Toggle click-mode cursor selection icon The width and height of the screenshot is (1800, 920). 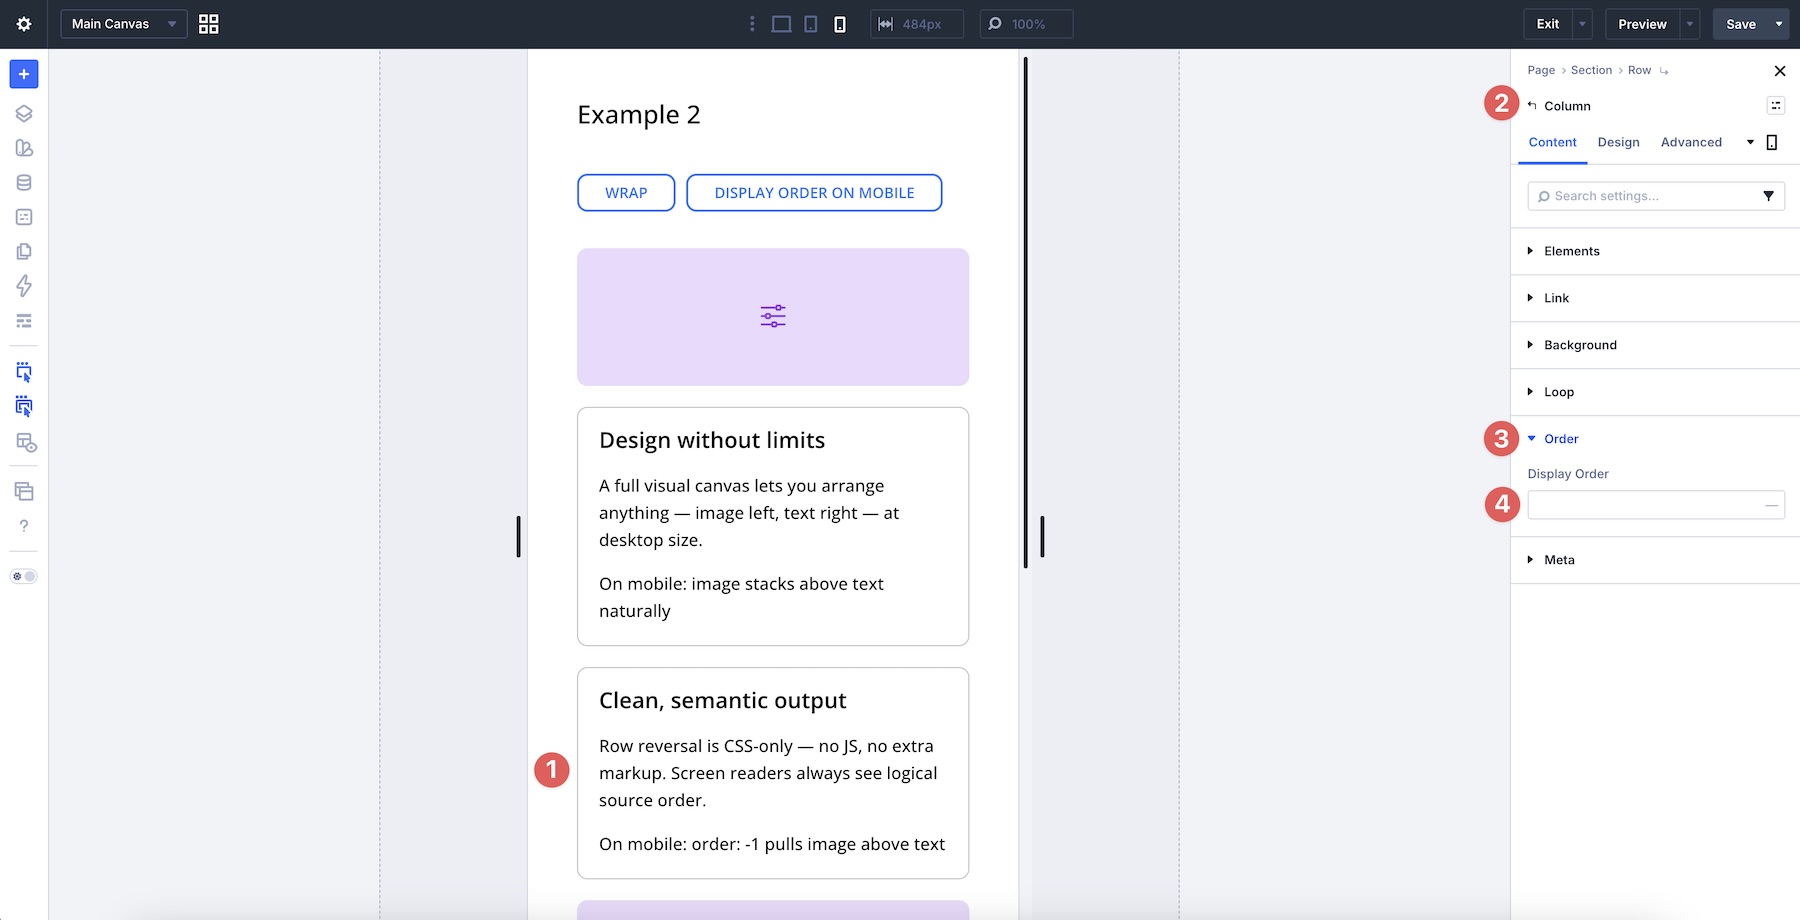coord(24,373)
